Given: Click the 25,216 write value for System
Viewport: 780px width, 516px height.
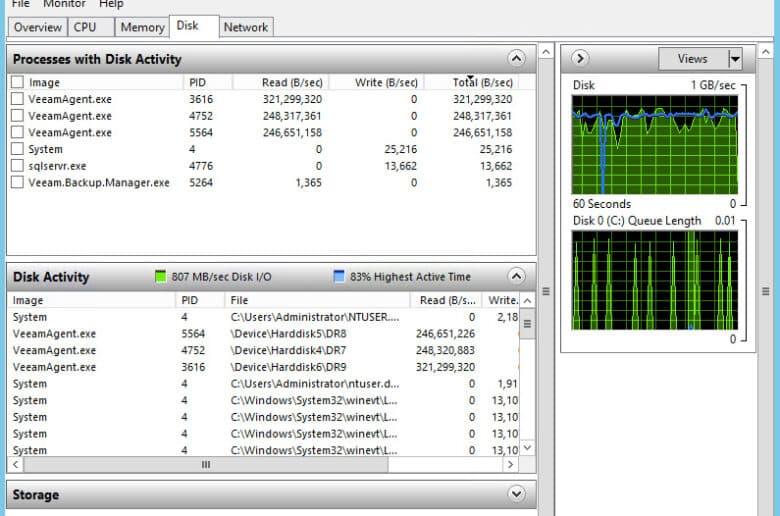Looking at the screenshot, I should pyautogui.click(x=401, y=149).
